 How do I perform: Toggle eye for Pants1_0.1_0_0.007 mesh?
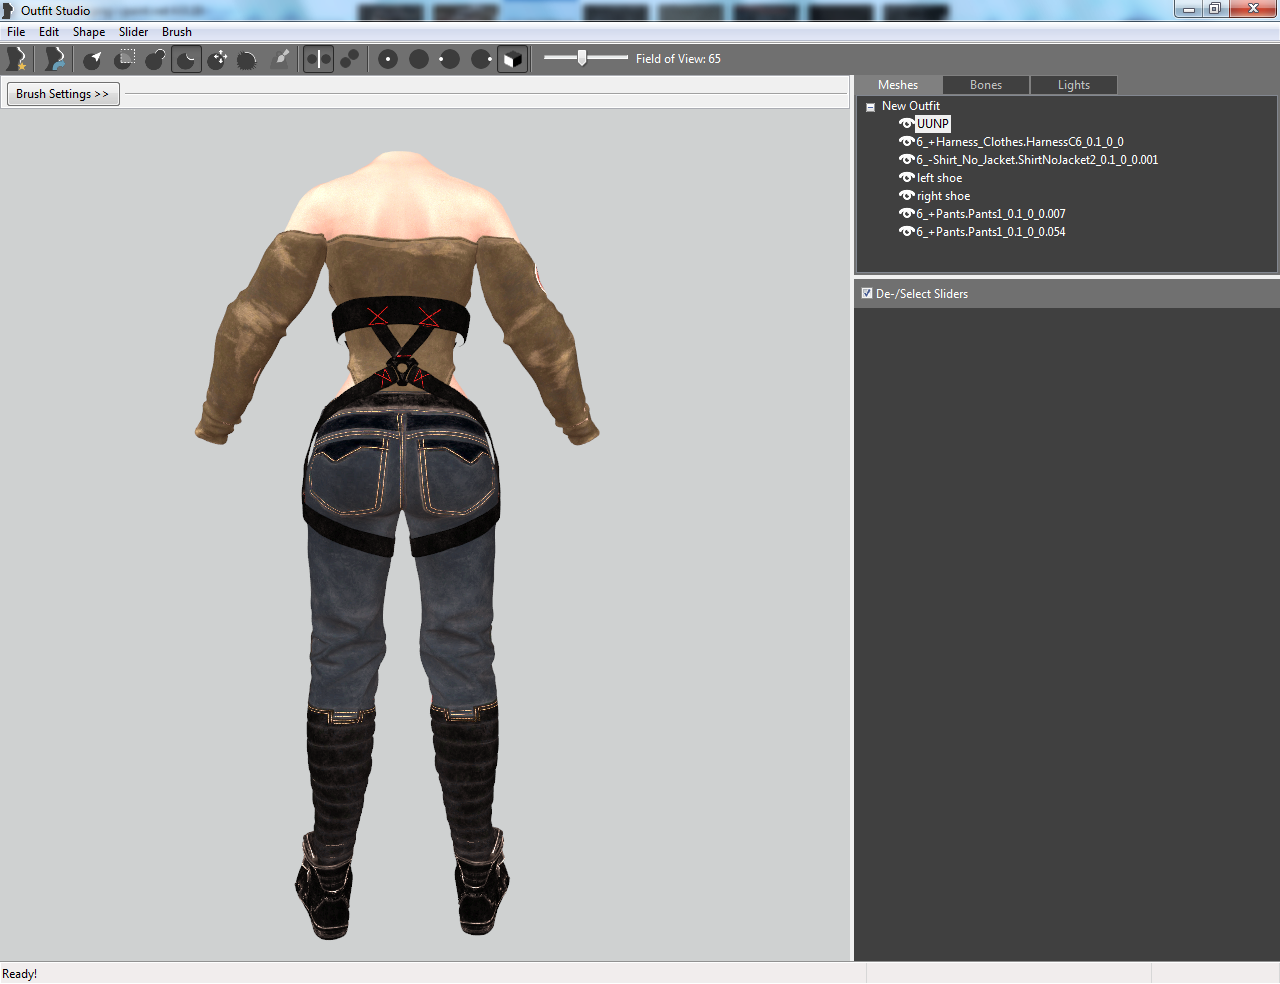[906, 214]
